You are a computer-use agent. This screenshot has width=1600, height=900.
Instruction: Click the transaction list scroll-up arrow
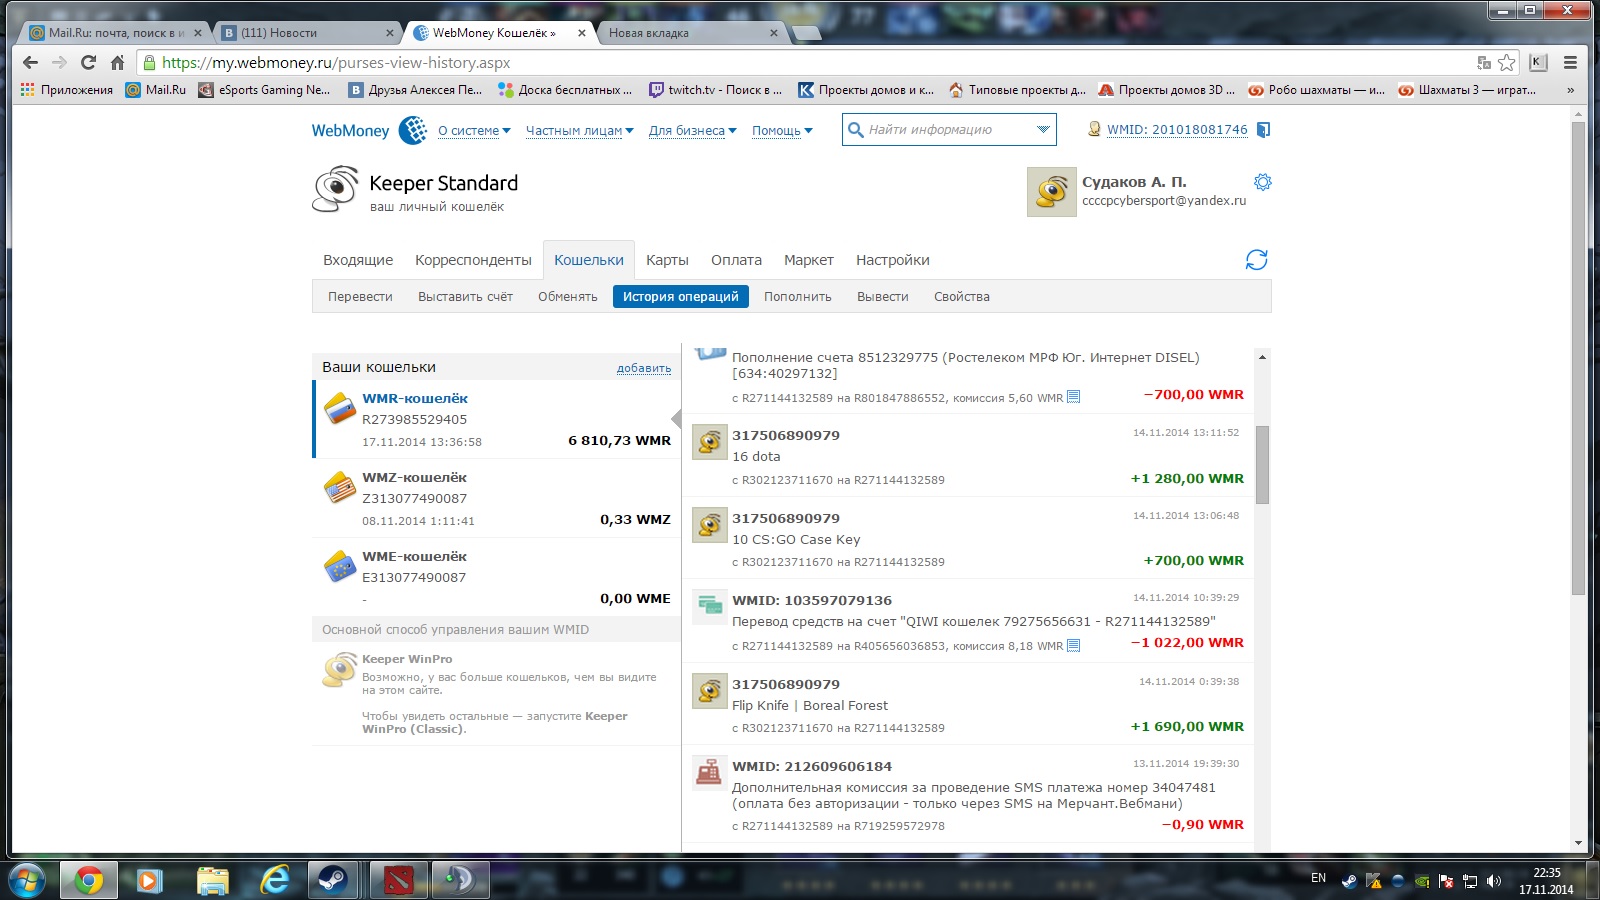[1262, 357]
